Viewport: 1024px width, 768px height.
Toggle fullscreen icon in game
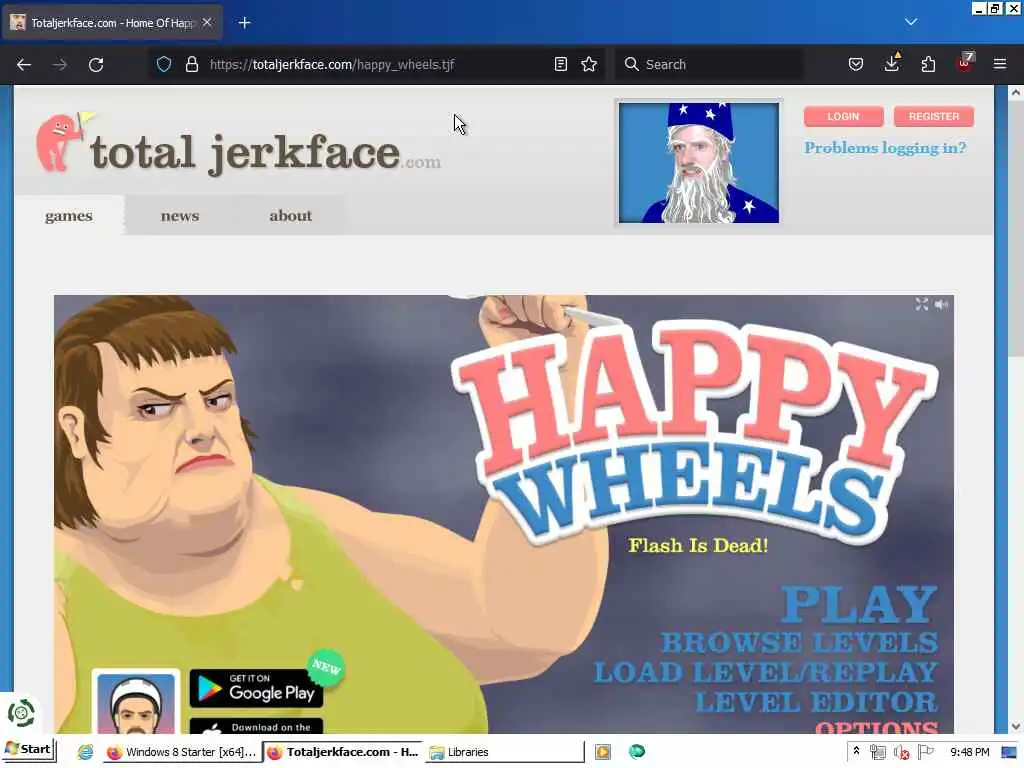pyautogui.click(x=921, y=304)
